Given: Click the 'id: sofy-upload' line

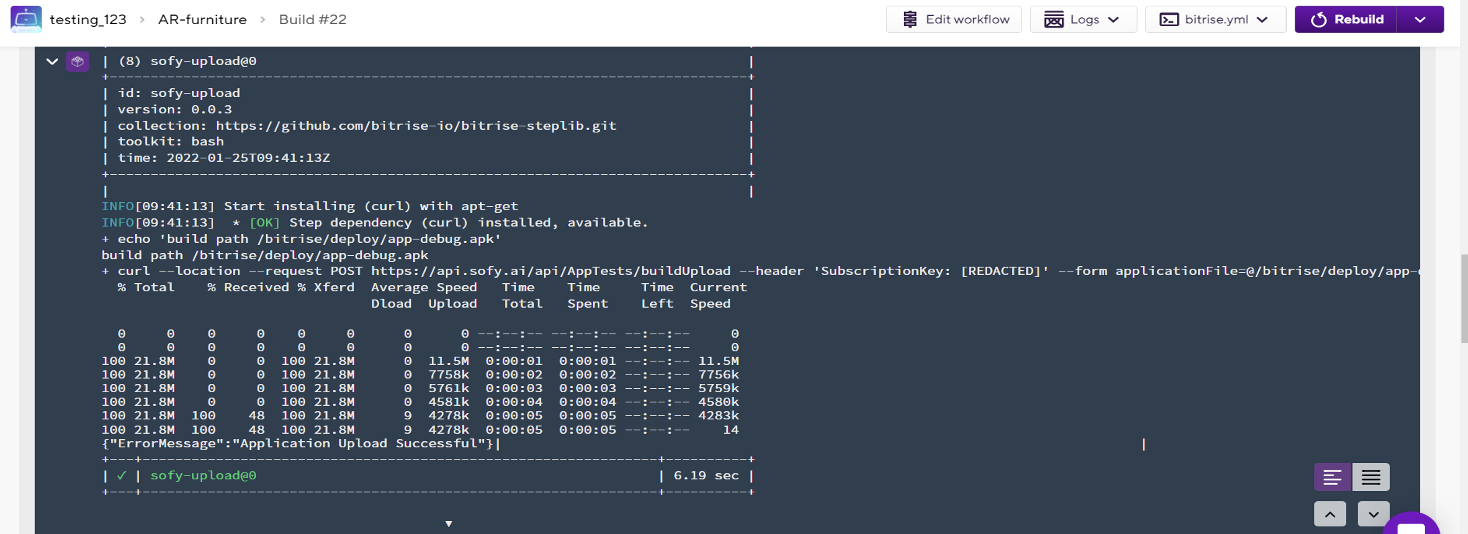Looking at the screenshot, I should coord(179,93).
